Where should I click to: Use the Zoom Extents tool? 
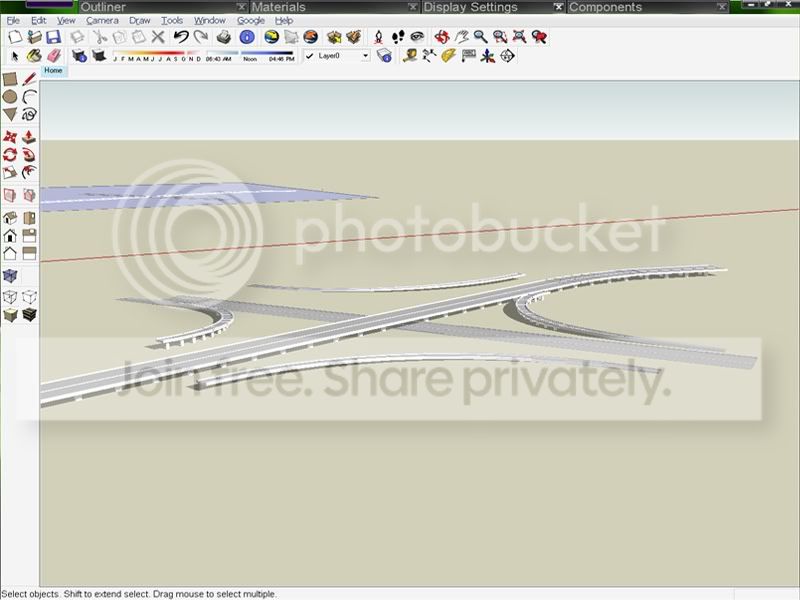[x=519, y=37]
